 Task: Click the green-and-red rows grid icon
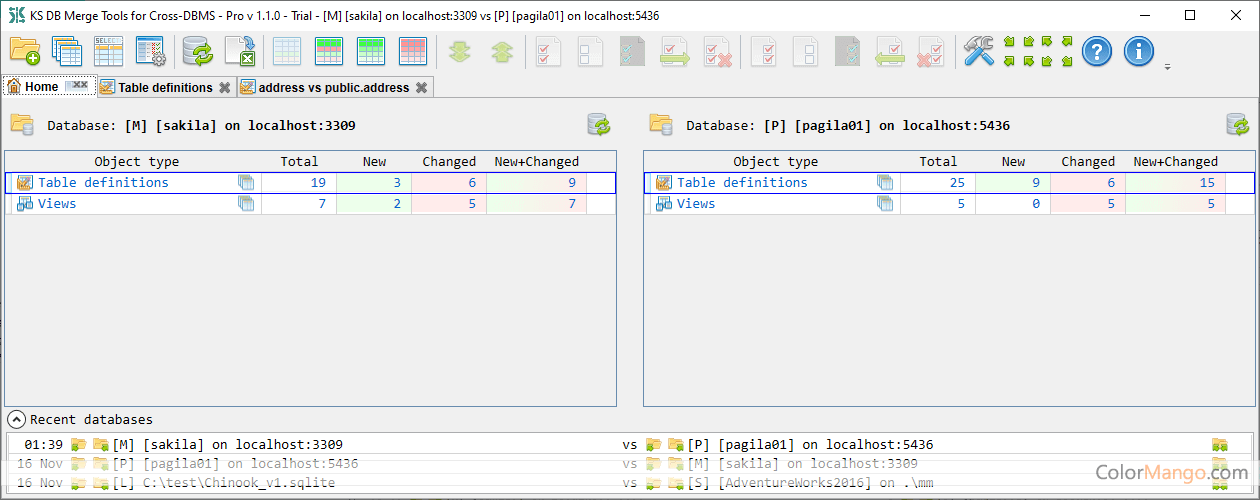point(329,51)
